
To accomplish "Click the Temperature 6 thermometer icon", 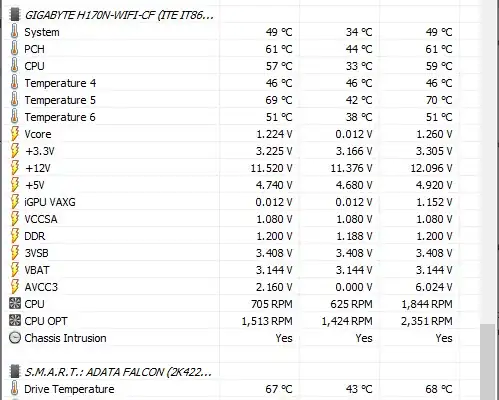I will click(14, 117).
